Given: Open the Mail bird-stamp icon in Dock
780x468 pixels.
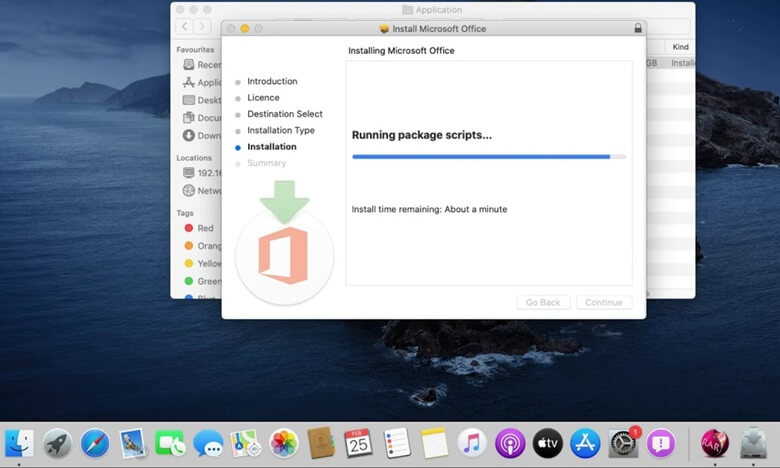Looking at the screenshot, I should (x=133, y=443).
